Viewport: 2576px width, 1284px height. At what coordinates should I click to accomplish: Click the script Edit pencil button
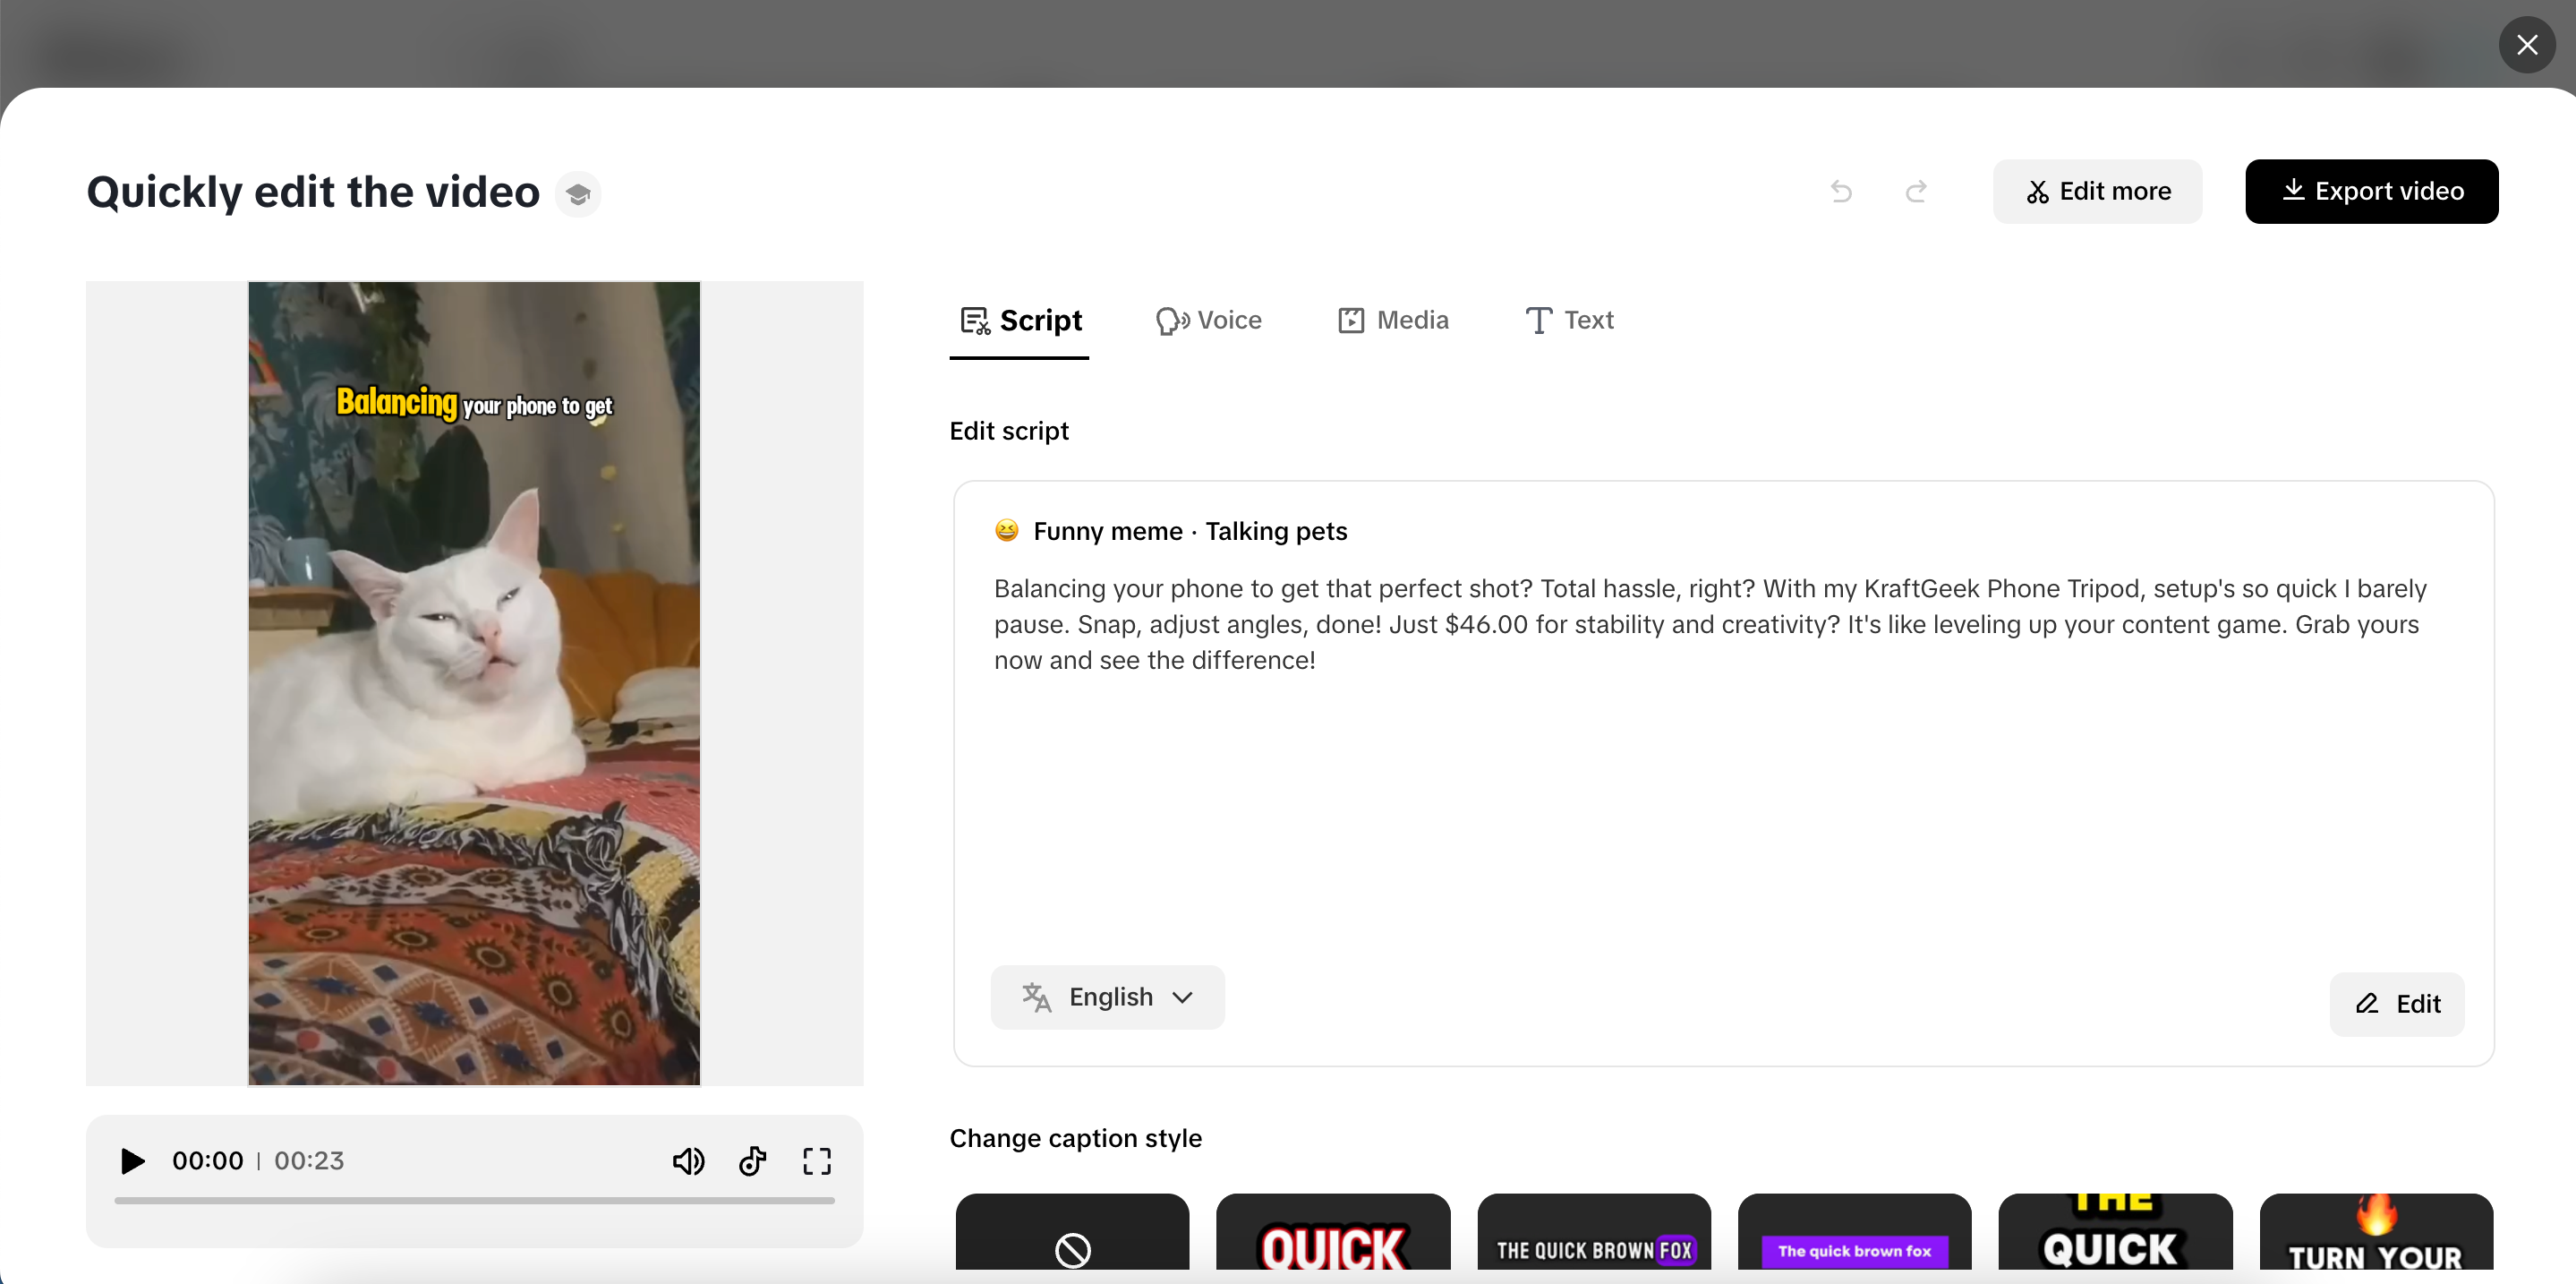tap(2396, 1004)
